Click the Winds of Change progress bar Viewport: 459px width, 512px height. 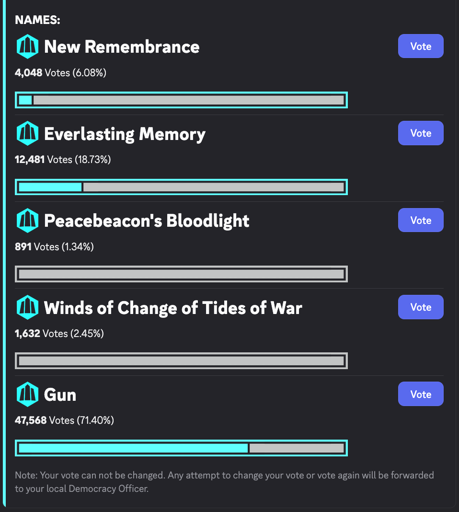181,361
